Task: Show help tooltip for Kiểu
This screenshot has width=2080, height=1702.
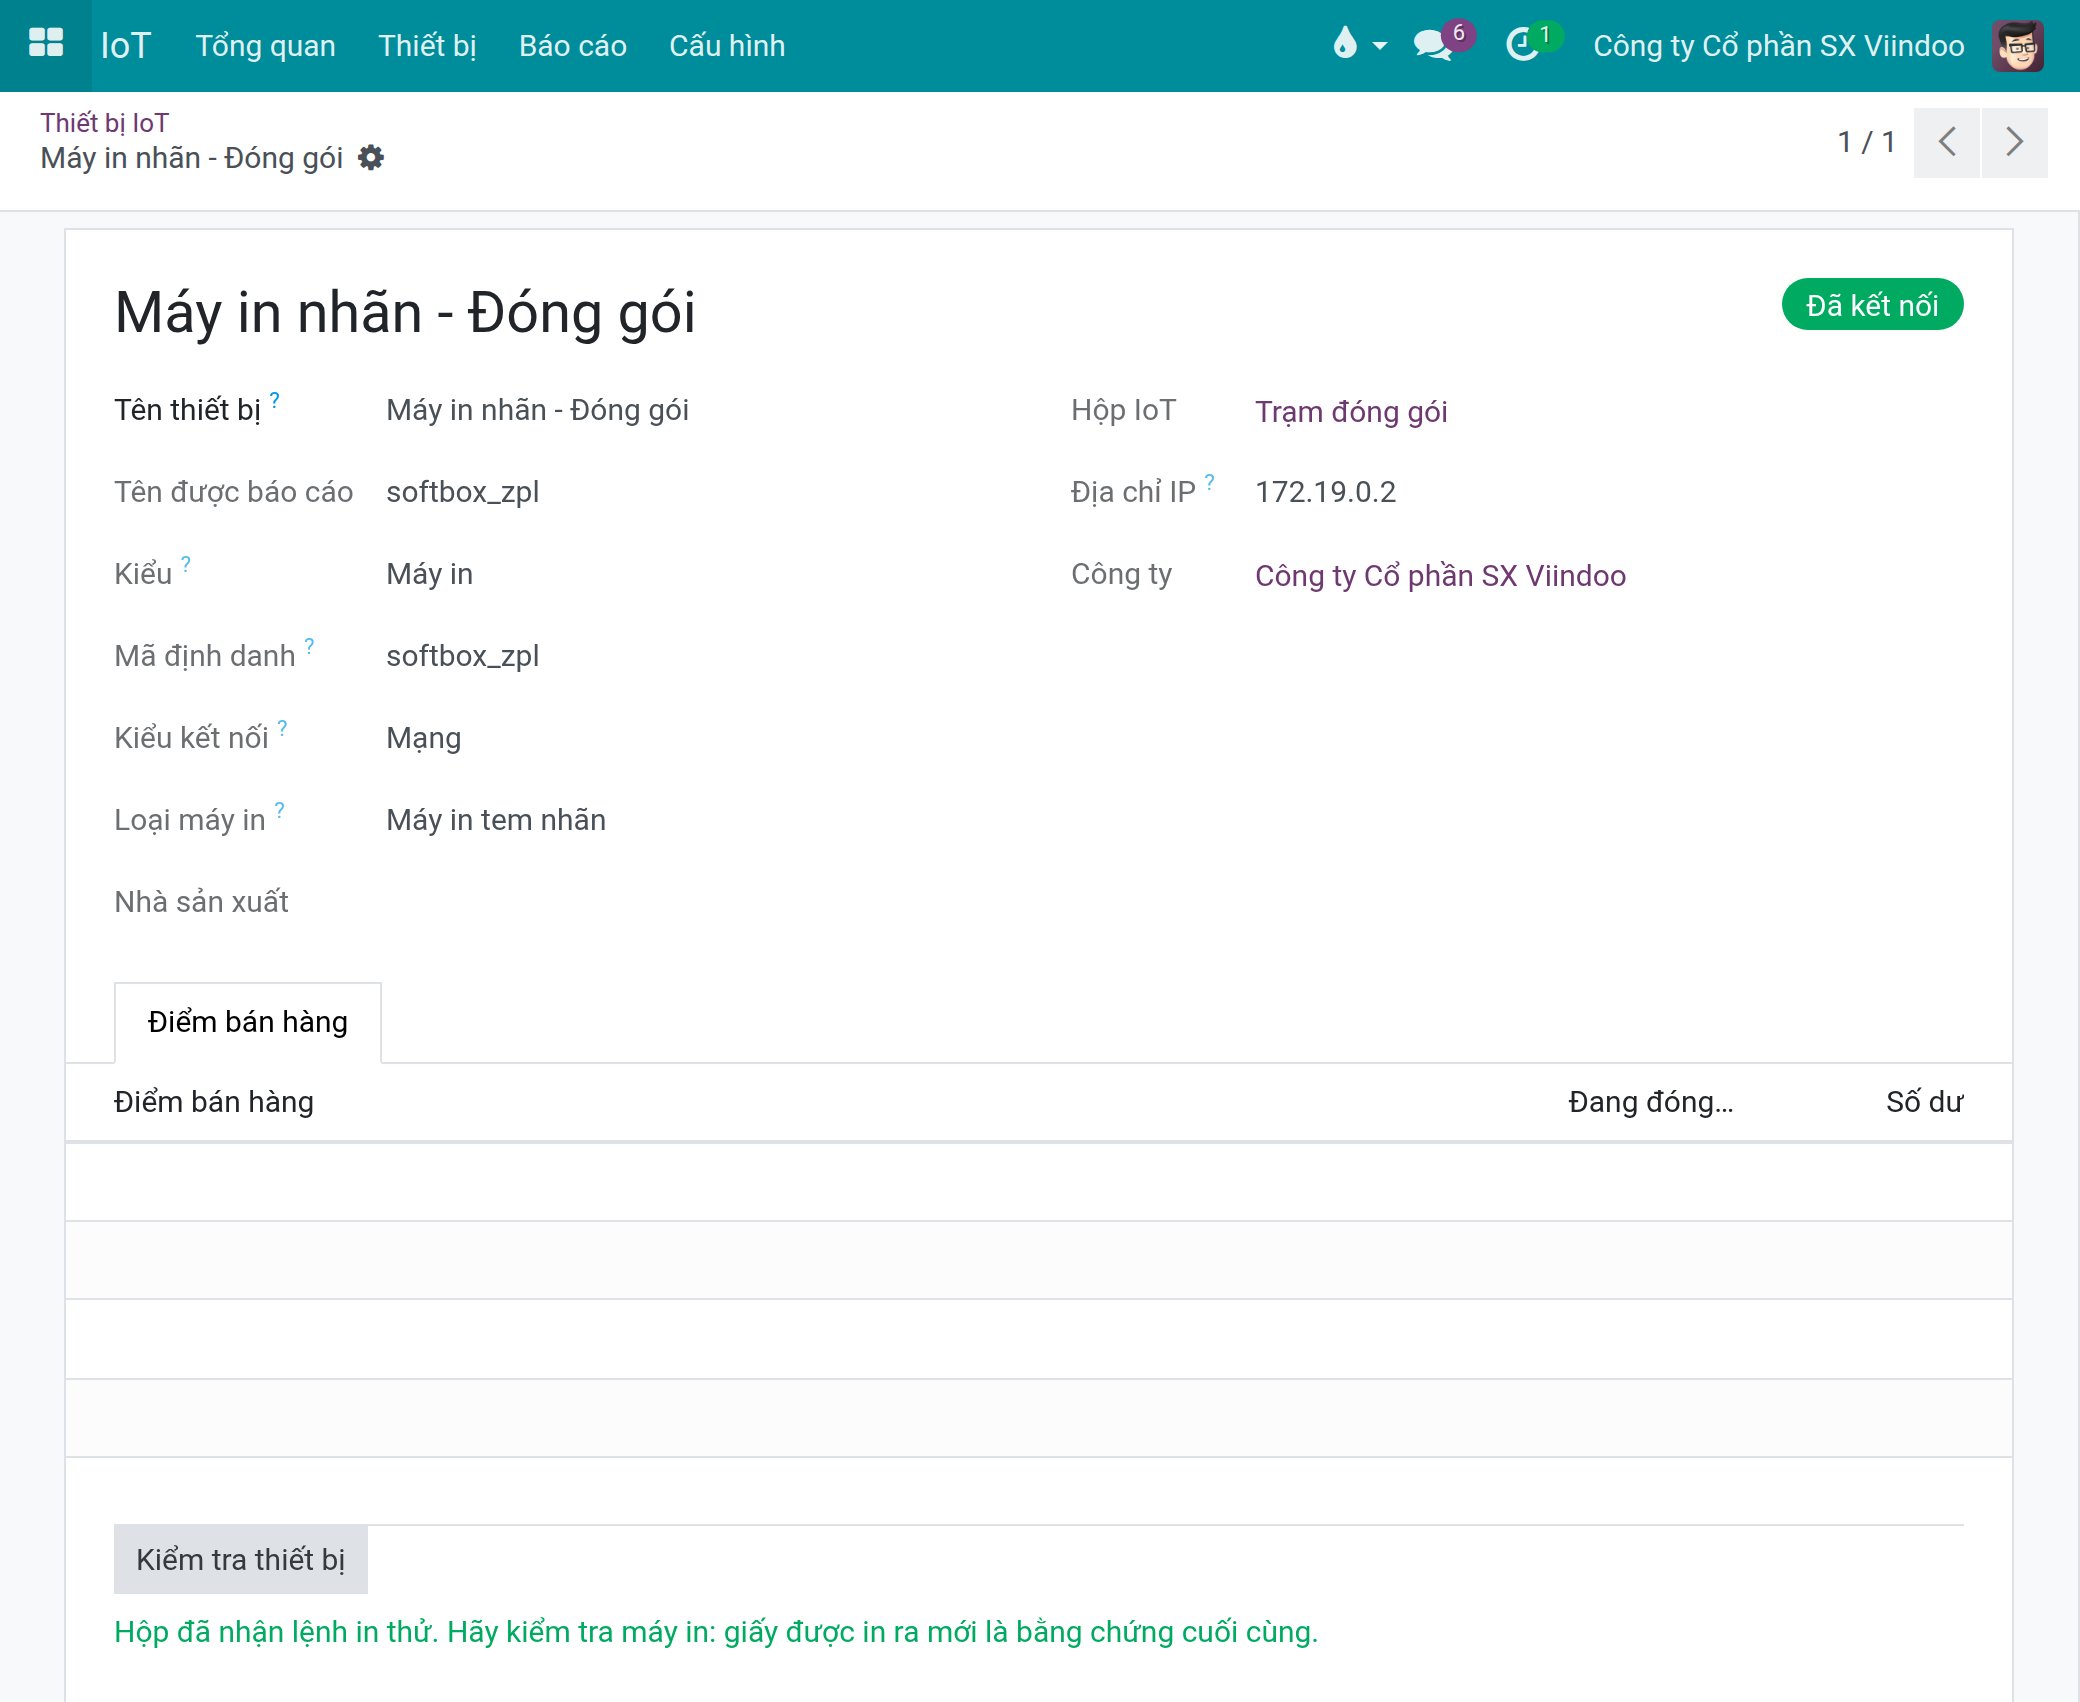Action: coord(186,564)
